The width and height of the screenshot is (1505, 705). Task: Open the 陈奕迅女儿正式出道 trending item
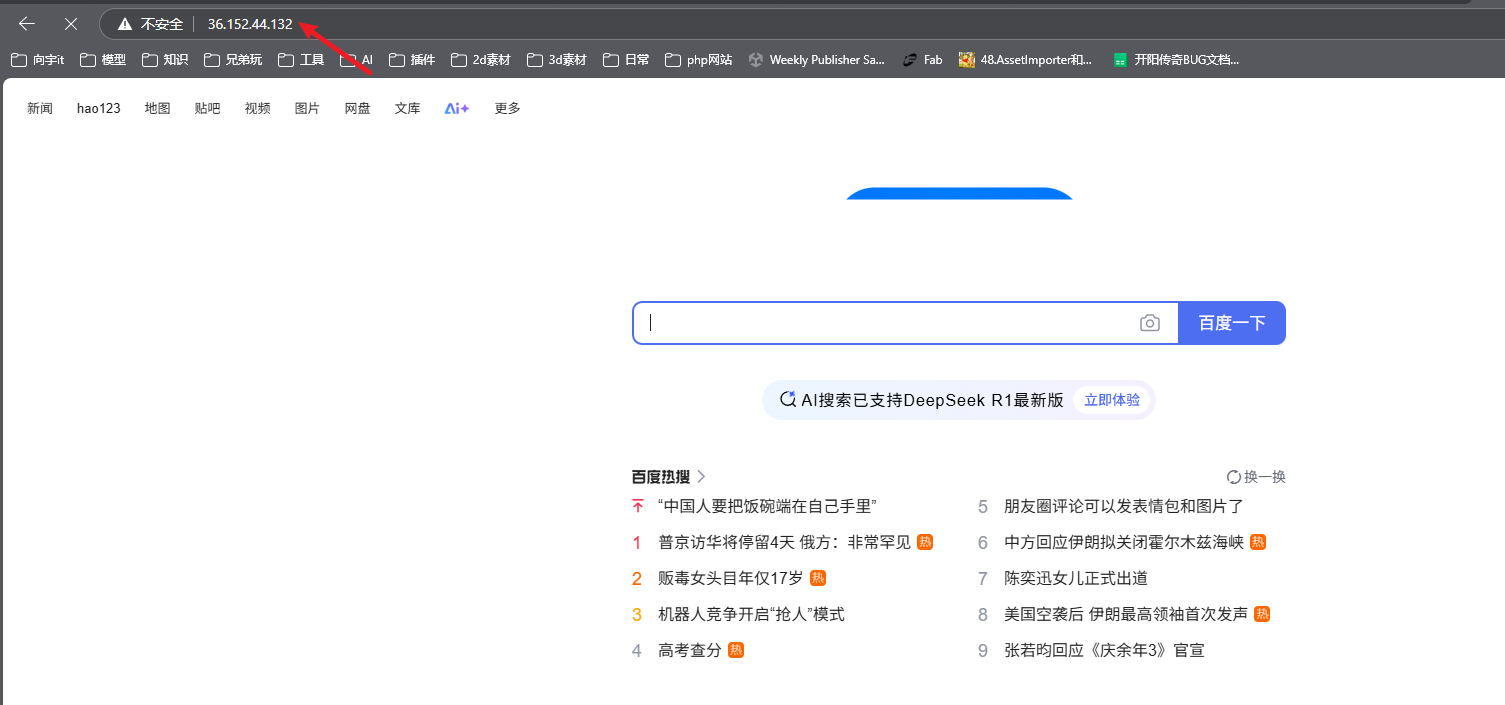tap(1076, 578)
